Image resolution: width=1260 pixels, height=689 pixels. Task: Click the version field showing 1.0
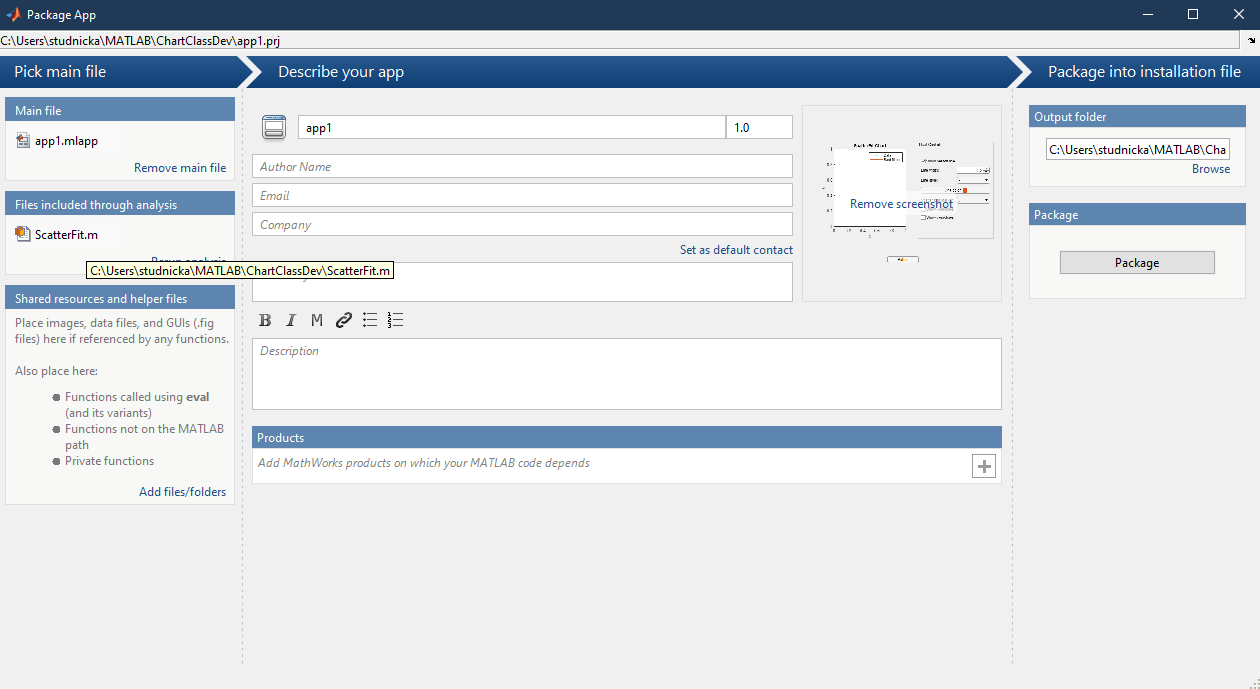click(759, 127)
